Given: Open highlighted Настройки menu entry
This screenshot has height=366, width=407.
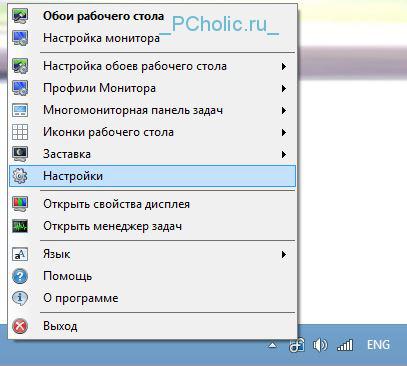Looking at the screenshot, I should click(152, 176).
